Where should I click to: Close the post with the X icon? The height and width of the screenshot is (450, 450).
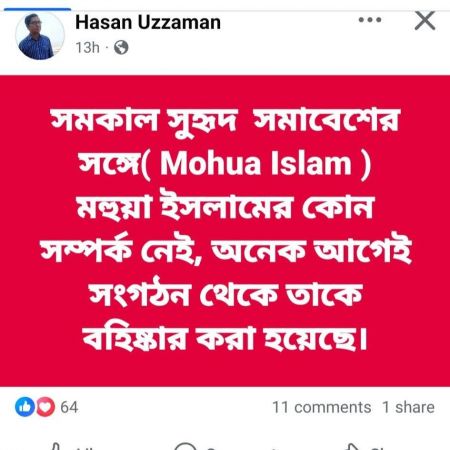[x=425, y=20]
